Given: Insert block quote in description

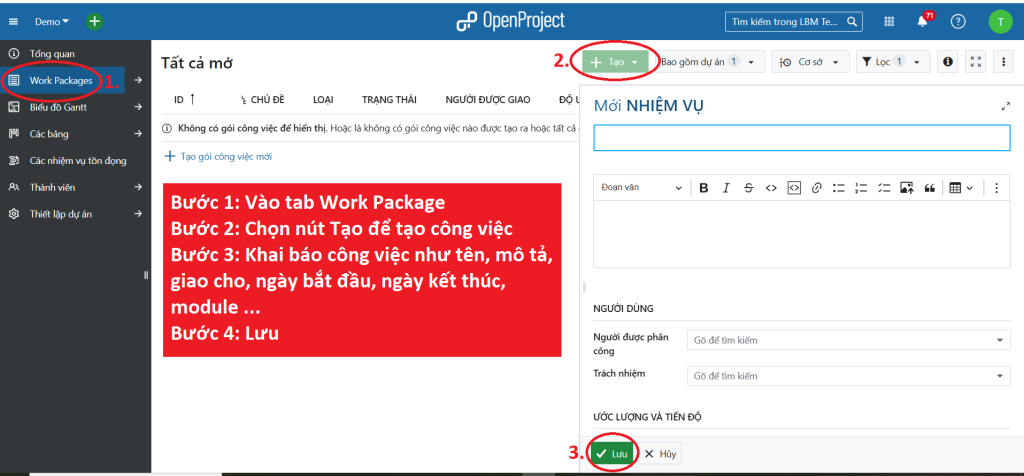Looking at the screenshot, I should [x=929, y=188].
